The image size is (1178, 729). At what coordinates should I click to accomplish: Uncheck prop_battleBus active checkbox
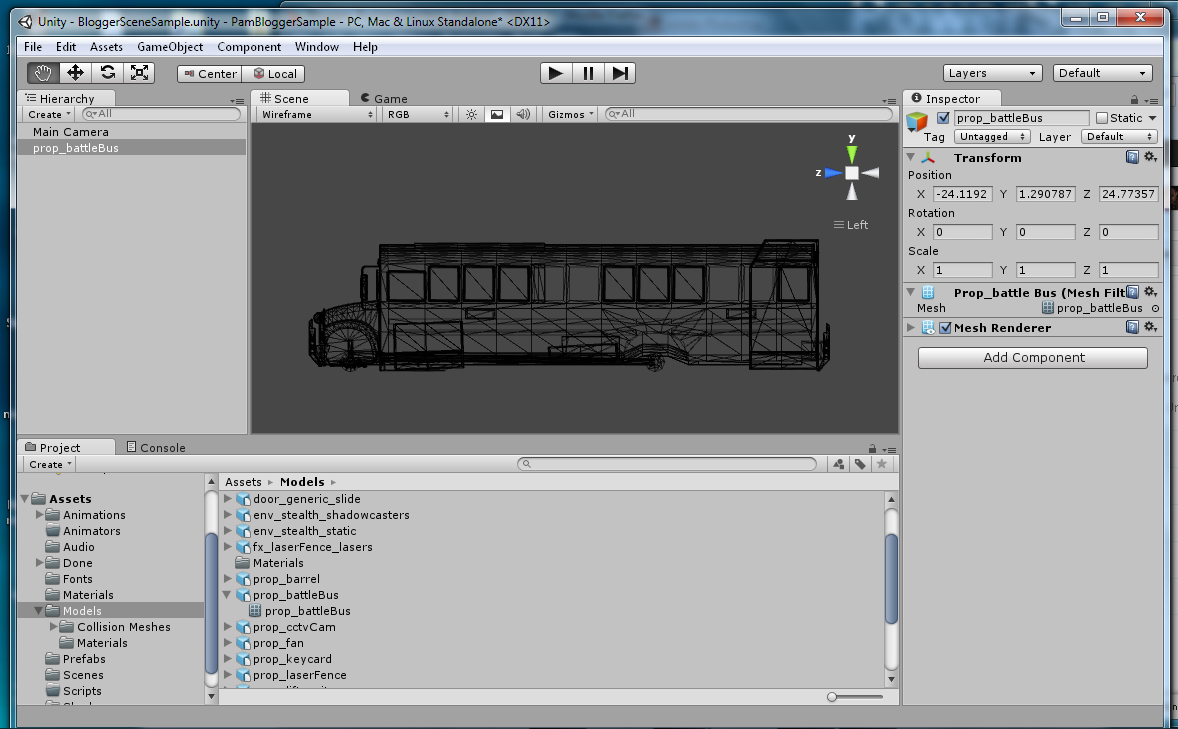(942, 118)
